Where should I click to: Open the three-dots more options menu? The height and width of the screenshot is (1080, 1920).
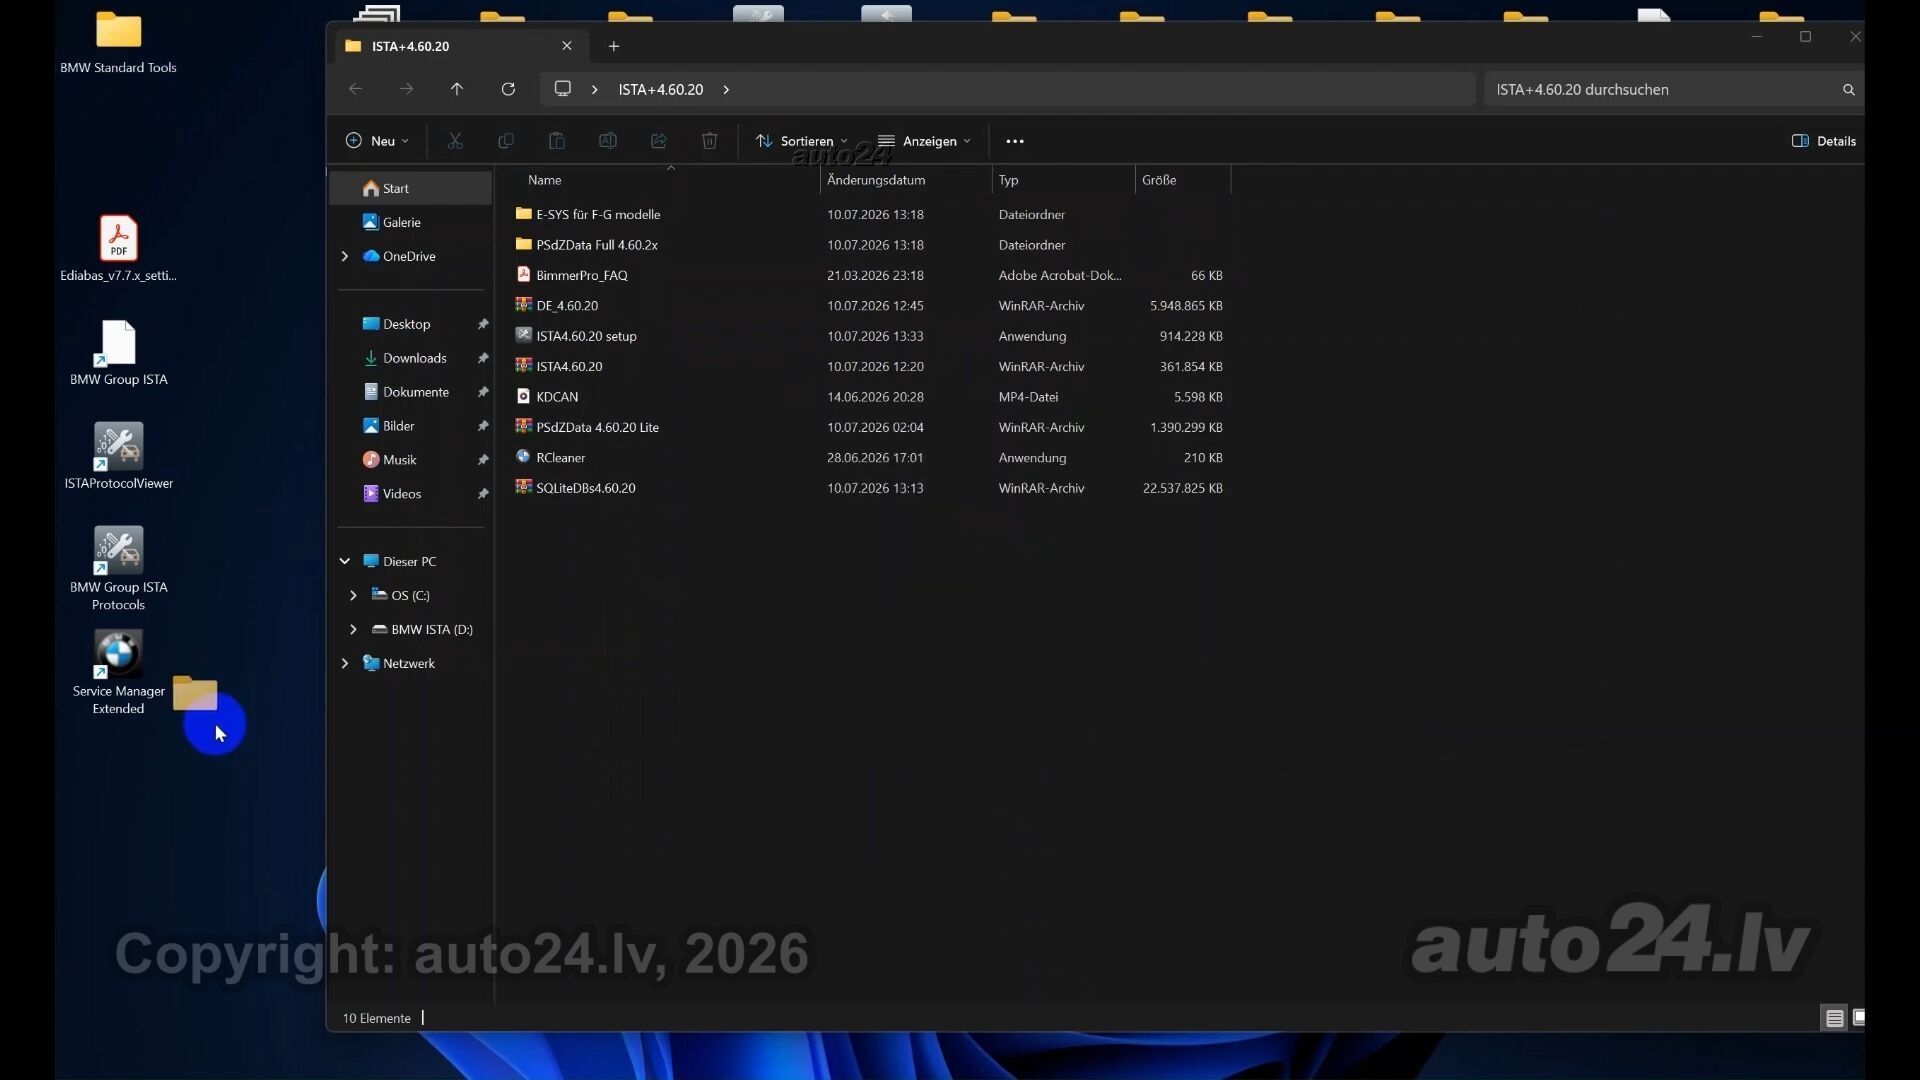pyautogui.click(x=1015, y=141)
